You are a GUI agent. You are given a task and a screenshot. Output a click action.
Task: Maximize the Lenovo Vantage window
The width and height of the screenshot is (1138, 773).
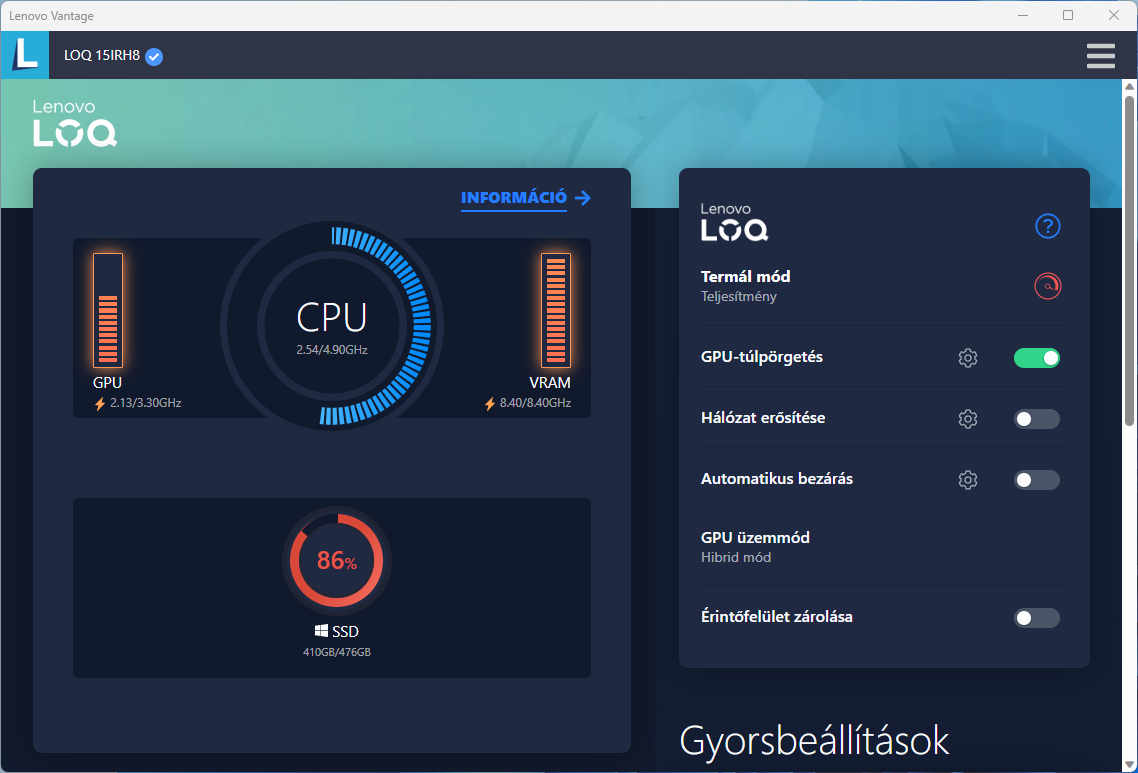1068,15
